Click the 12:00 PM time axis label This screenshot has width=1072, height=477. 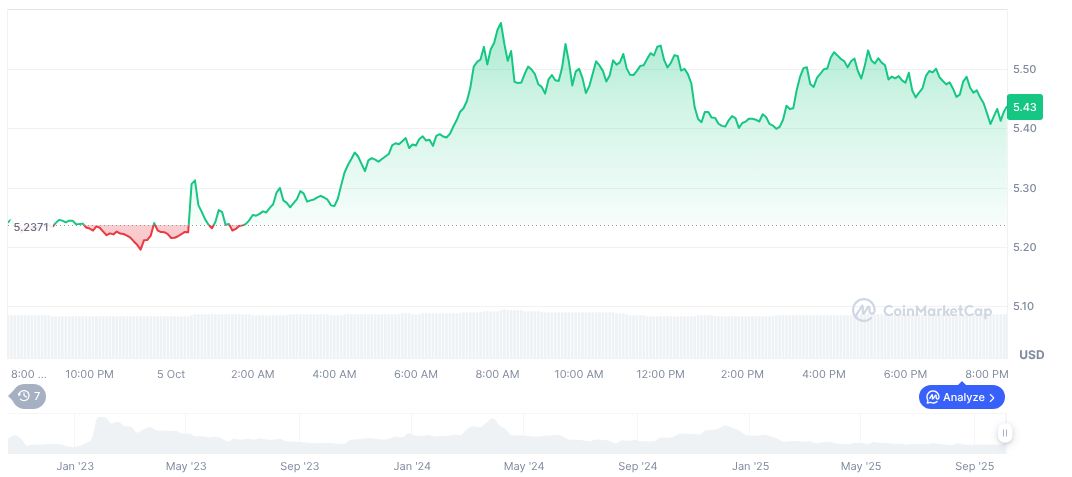pos(660,374)
